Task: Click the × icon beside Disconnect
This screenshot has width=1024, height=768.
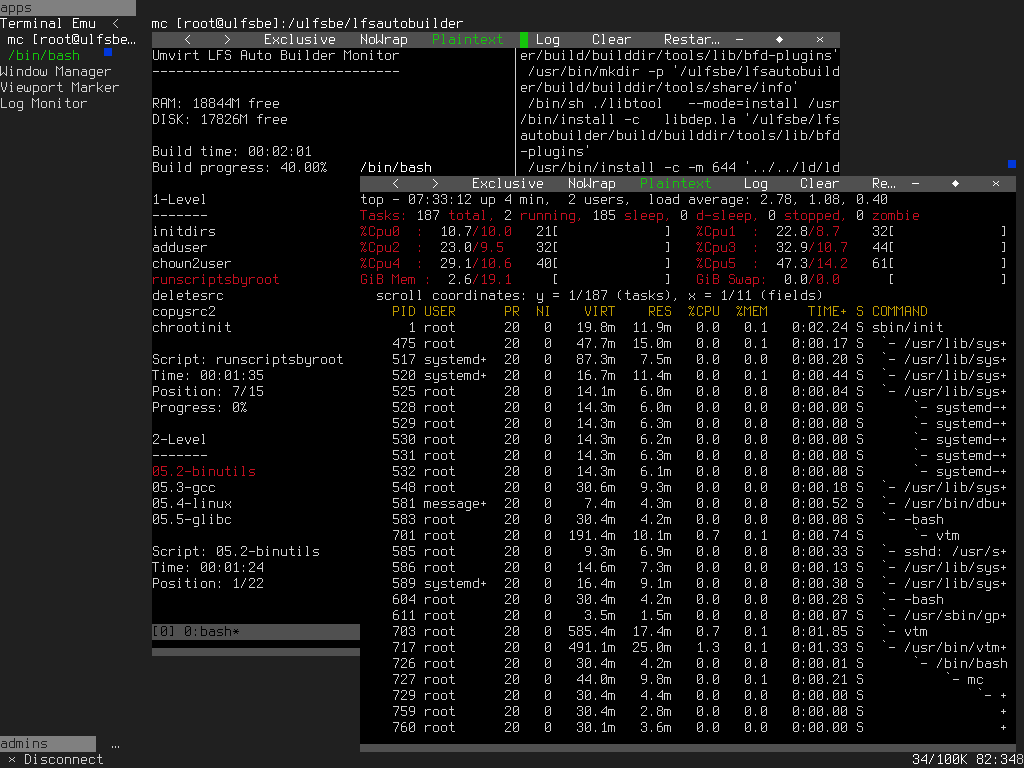Action: tap(11, 759)
